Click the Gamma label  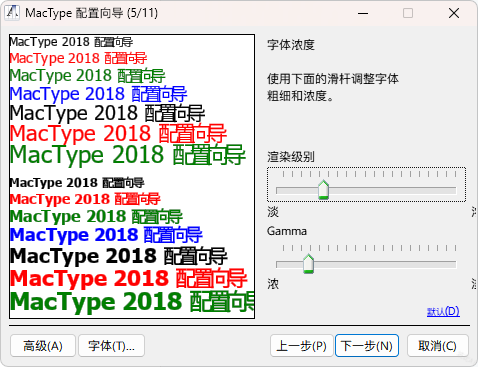[x=287, y=231]
